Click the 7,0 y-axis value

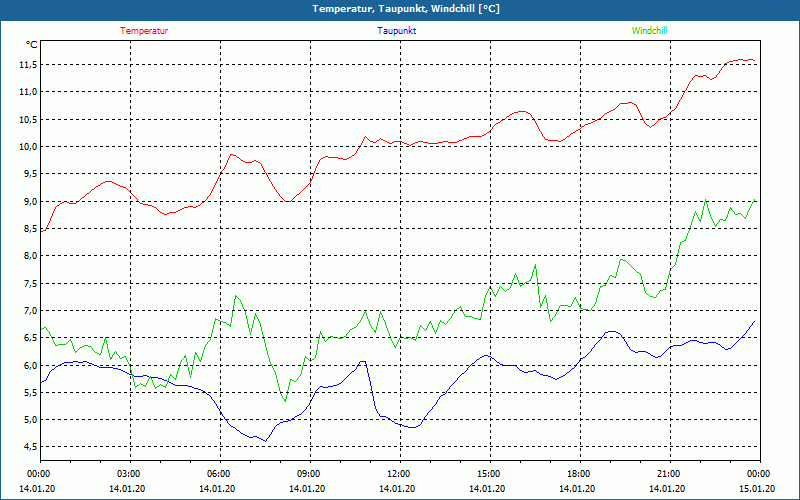point(31,311)
